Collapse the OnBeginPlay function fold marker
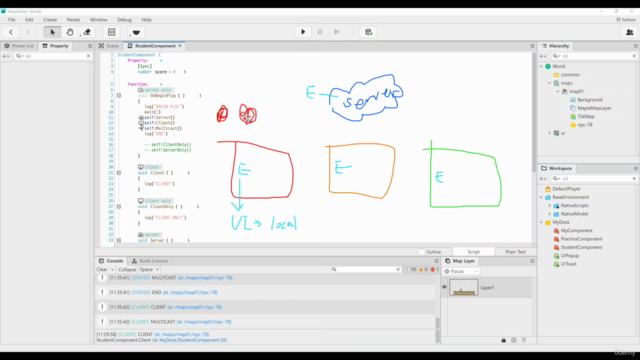This screenshot has width=640, height=360. (119, 96)
